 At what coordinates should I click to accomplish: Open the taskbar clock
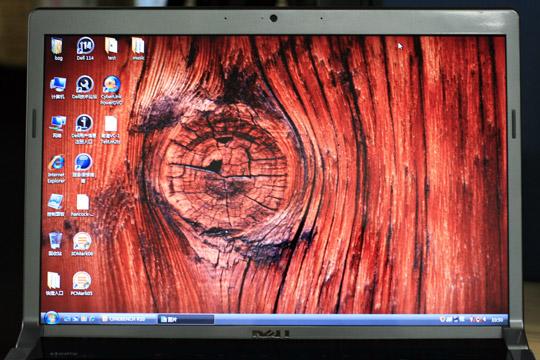point(497,320)
